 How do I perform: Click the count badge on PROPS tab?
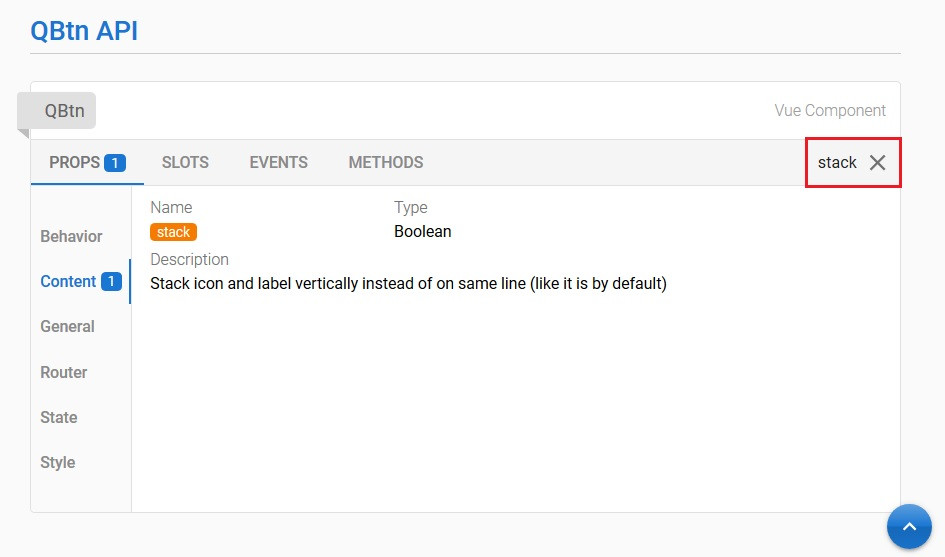pyautogui.click(x=115, y=163)
